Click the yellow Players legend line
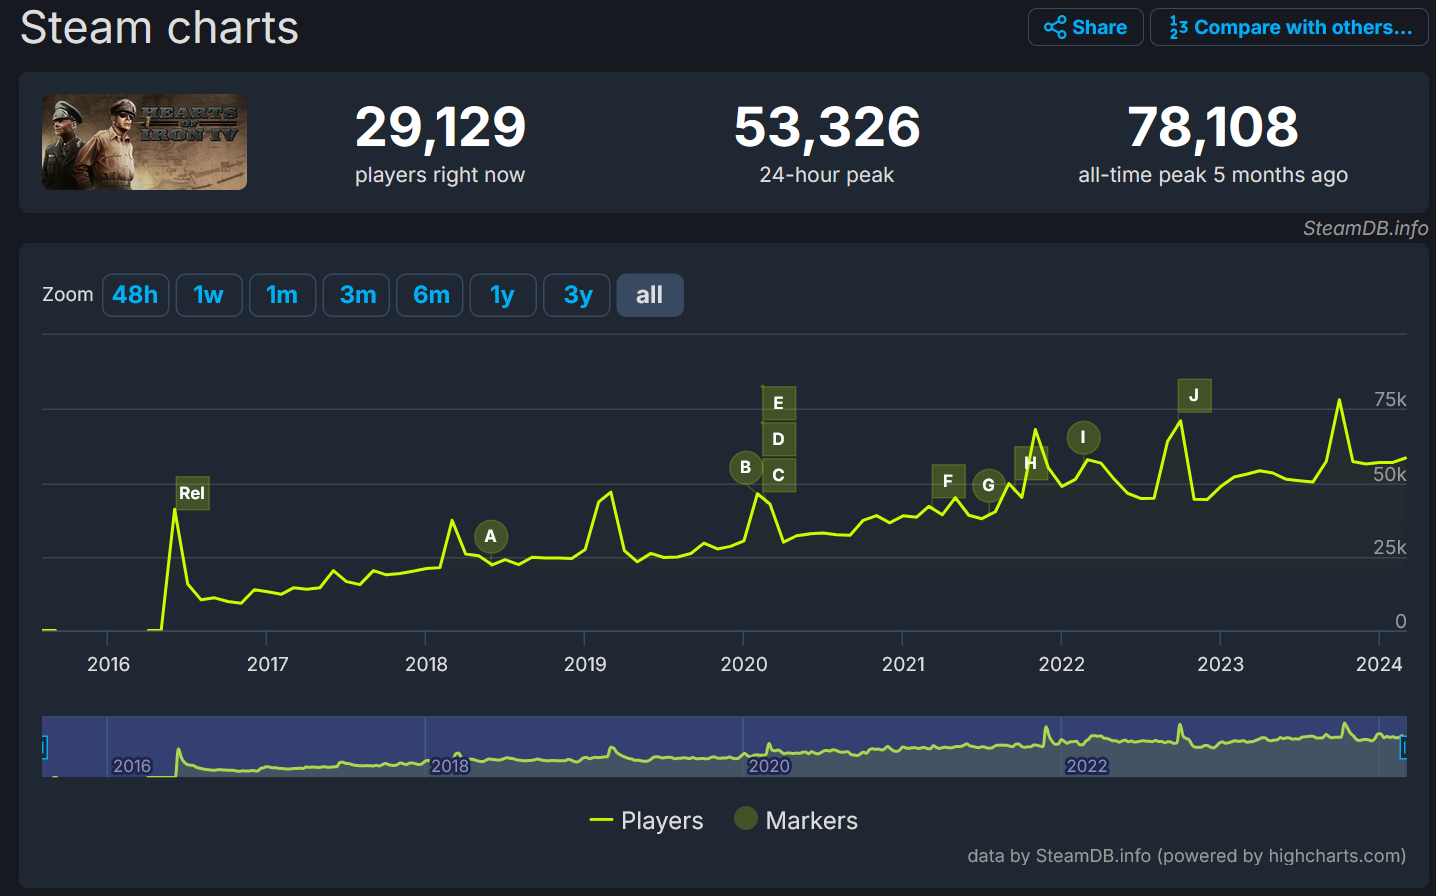 601,821
